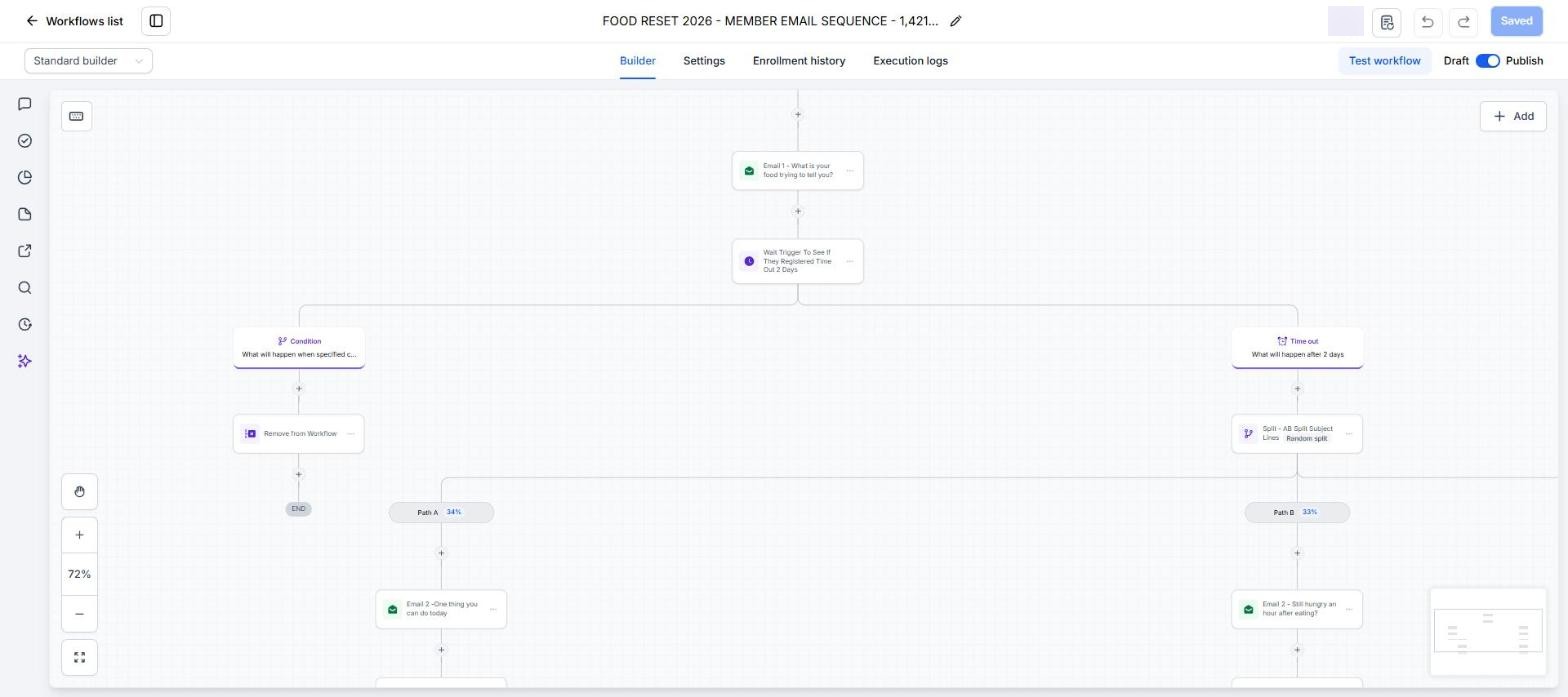The width and height of the screenshot is (1568, 697).
Task: Select the Wait Trigger node
Action: (x=797, y=261)
